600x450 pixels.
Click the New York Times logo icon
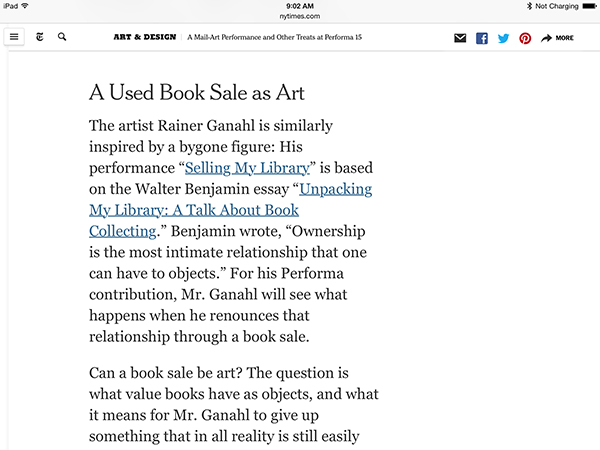coord(39,37)
